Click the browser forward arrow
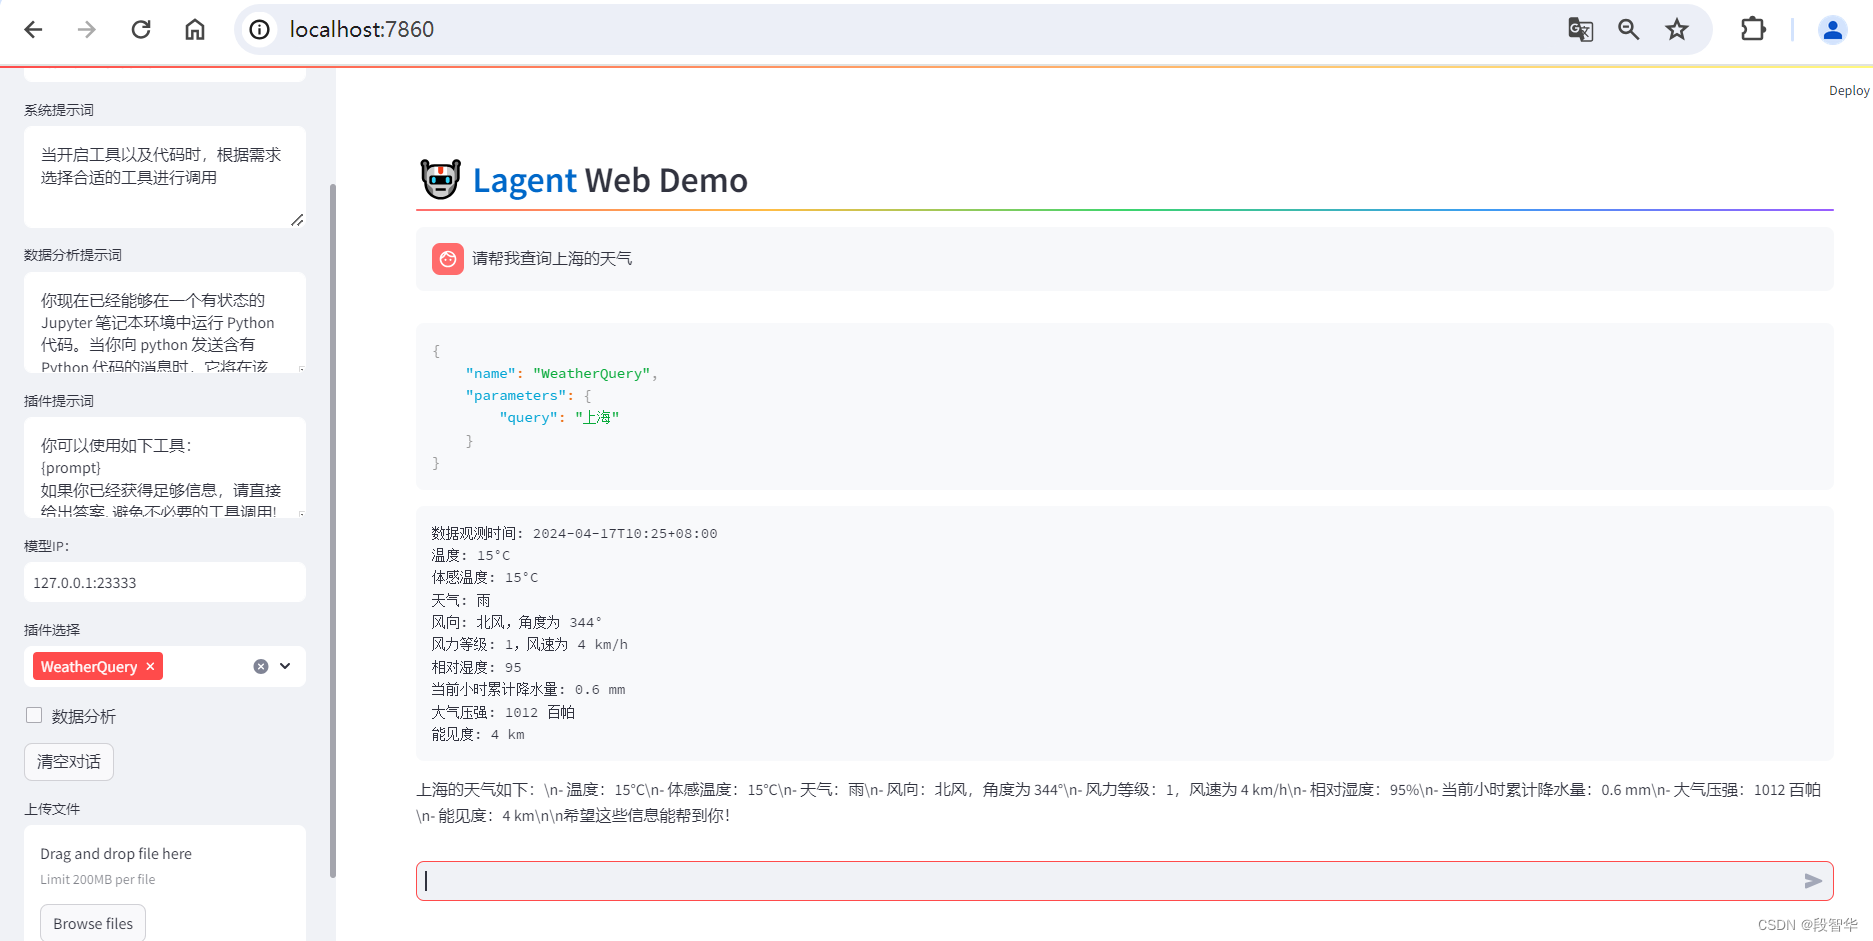Image resolution: width=1873 pixels, height=941 pixels. pos(87,30)
